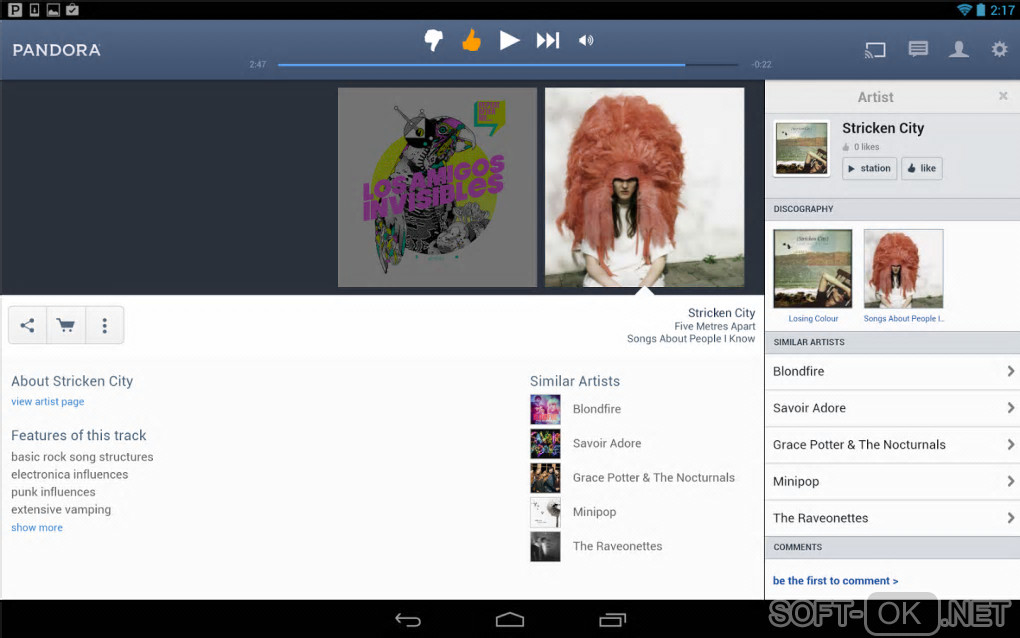This screenshot has height=638, width=1020.
Task: Give the current song a thumbs down
Action: (x=433, y=40)
